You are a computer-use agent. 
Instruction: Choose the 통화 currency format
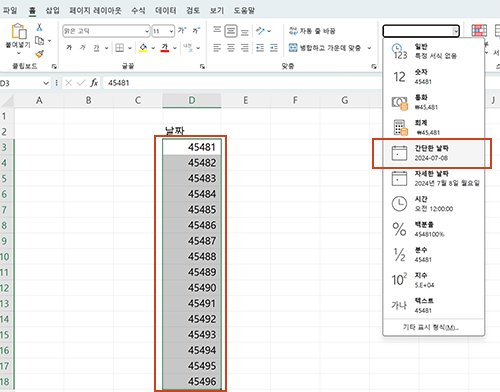coord(433,102)
